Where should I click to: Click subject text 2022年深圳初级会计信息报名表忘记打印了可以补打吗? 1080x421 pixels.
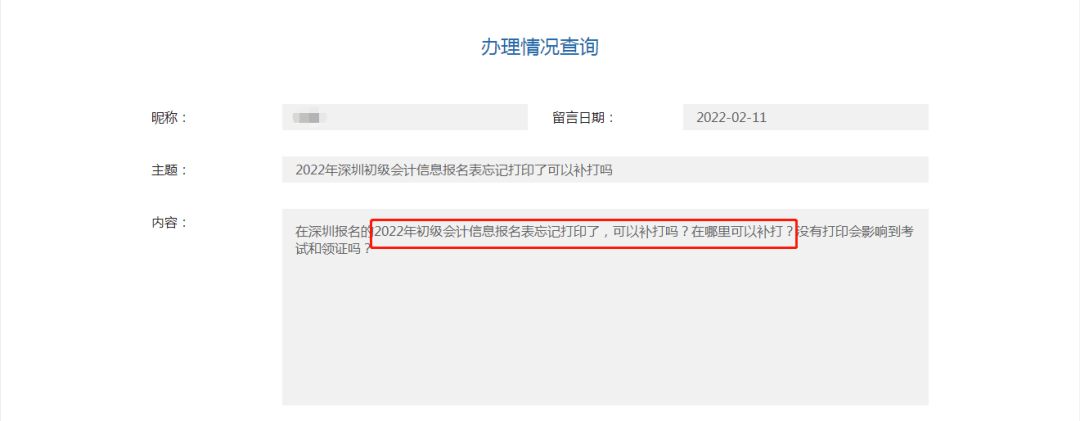[453, 170]
